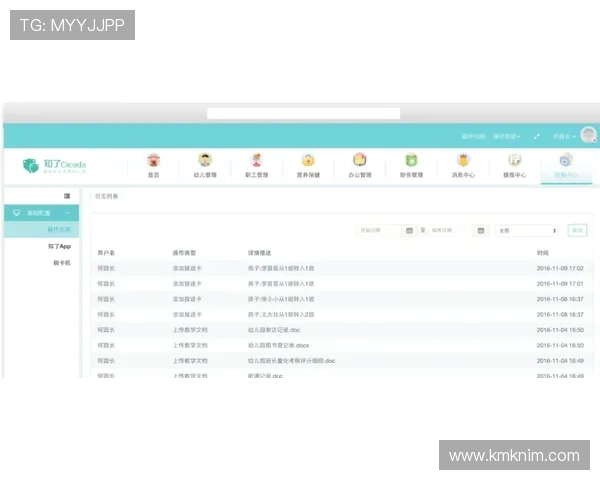Open the school selector dropdown in header
The width and height of the screenshot is (600, 480).
click(507, 136)
